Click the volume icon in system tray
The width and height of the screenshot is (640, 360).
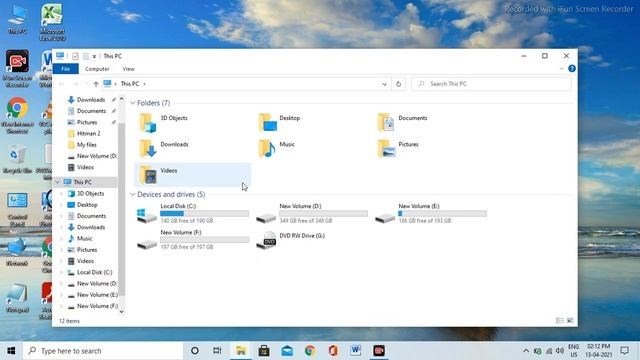click(x=560, y=351)
